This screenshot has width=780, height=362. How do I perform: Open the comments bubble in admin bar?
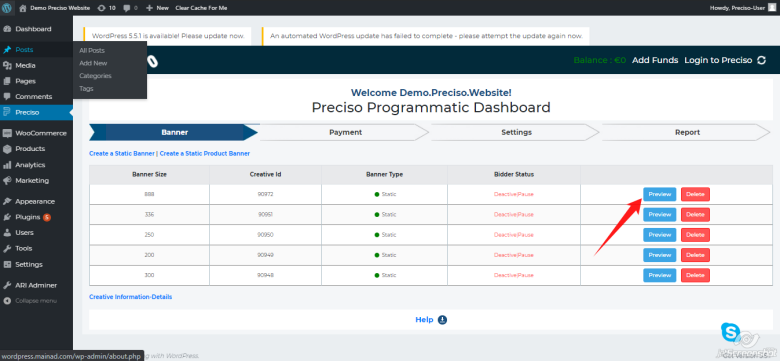tap(130, 8)
